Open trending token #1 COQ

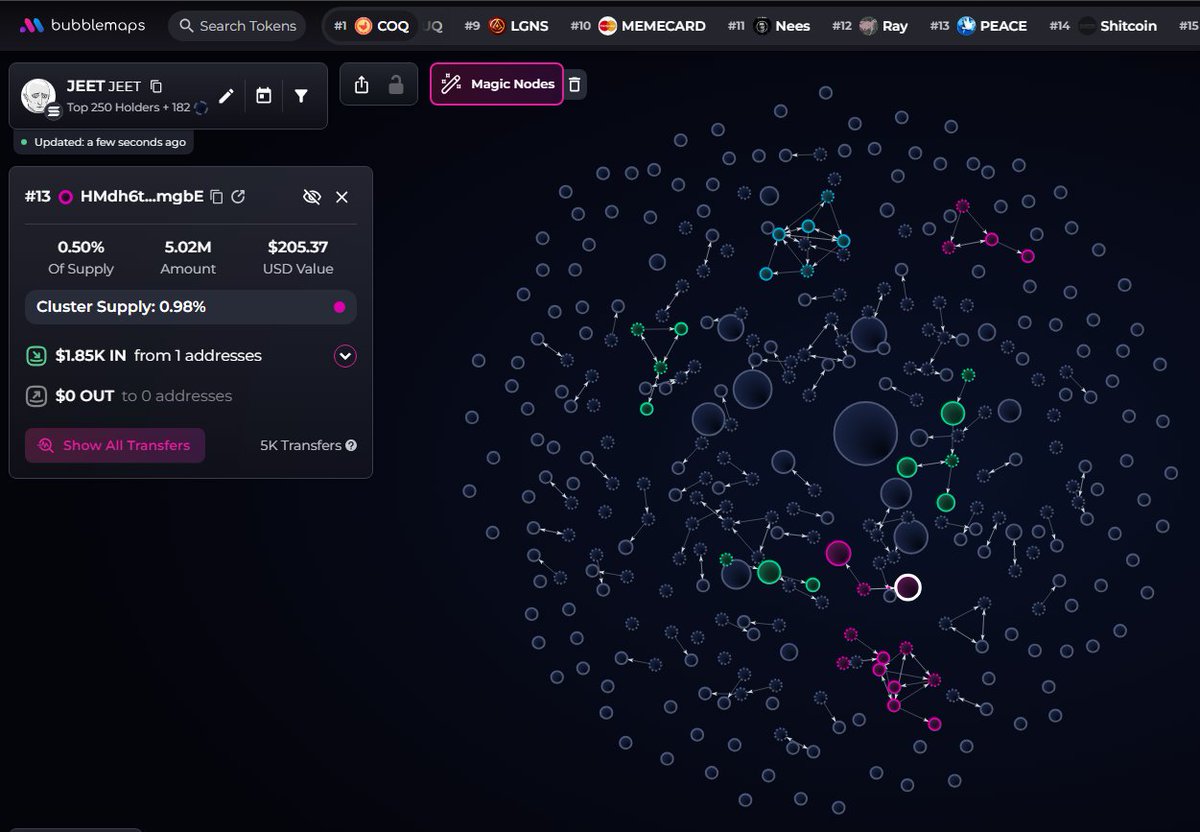pos(371,26)
